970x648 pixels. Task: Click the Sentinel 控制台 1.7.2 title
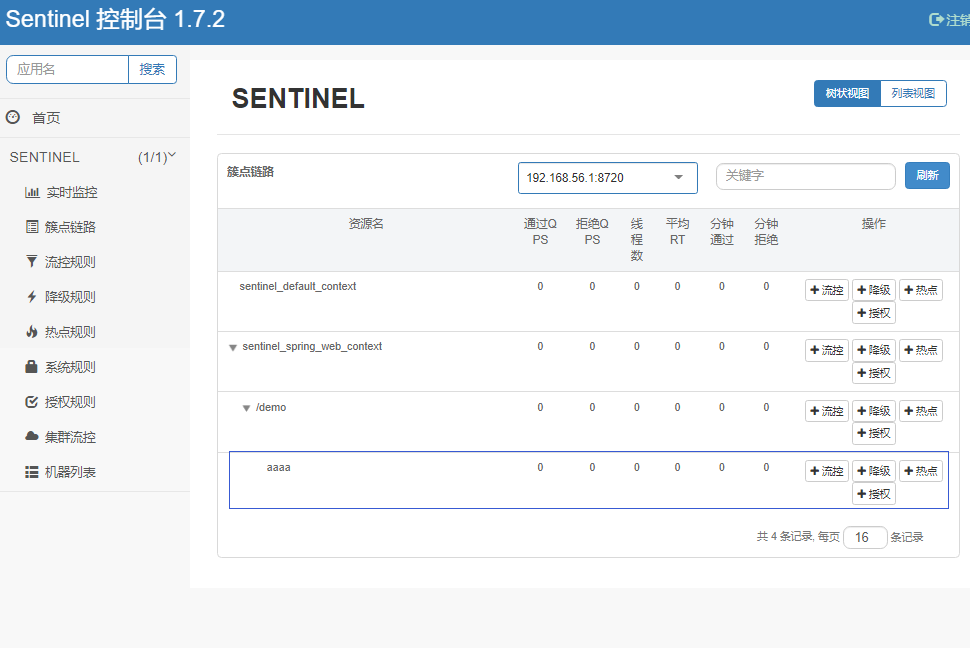click(x=115, y=19)
